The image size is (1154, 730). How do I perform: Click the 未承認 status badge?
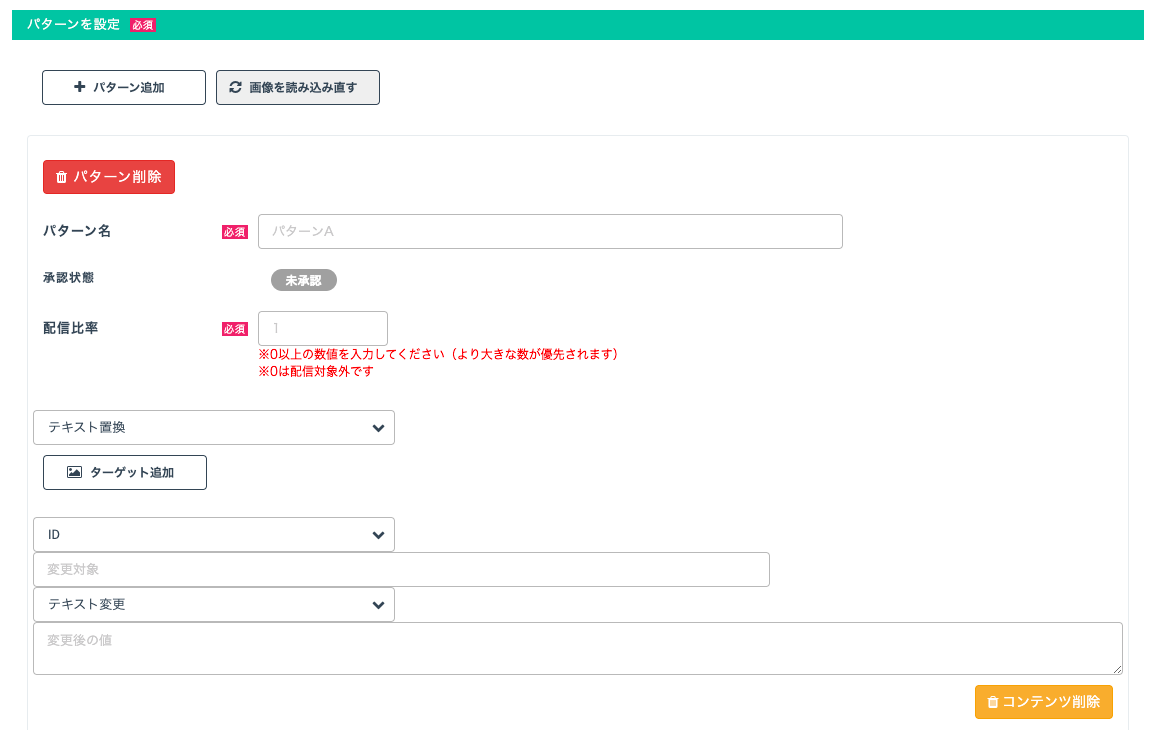304,281
